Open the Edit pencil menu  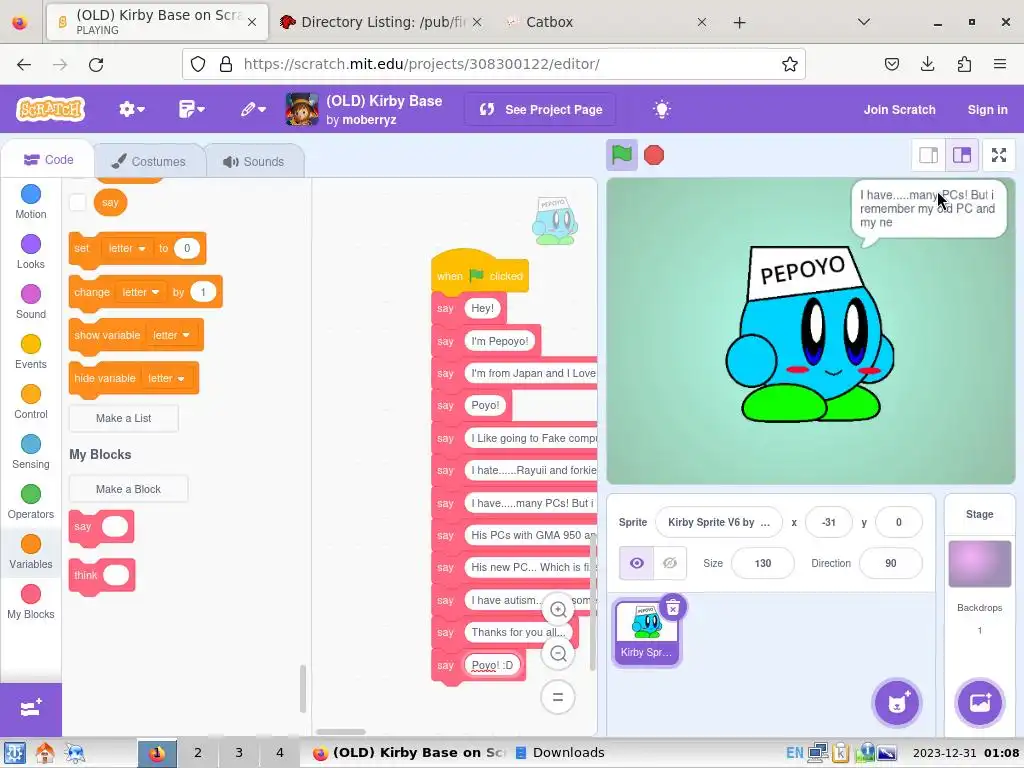pyautogui.click(x=253, y=109)
